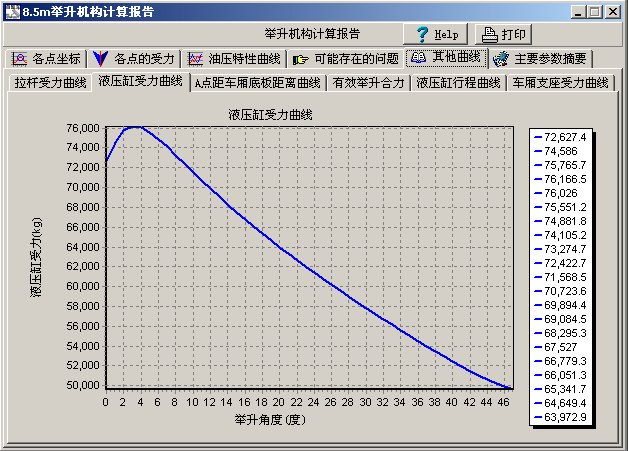The width and height of the screenshot is (628, 451).
Task: Maximize the calculation report window
Action: (x=595, y=12)
